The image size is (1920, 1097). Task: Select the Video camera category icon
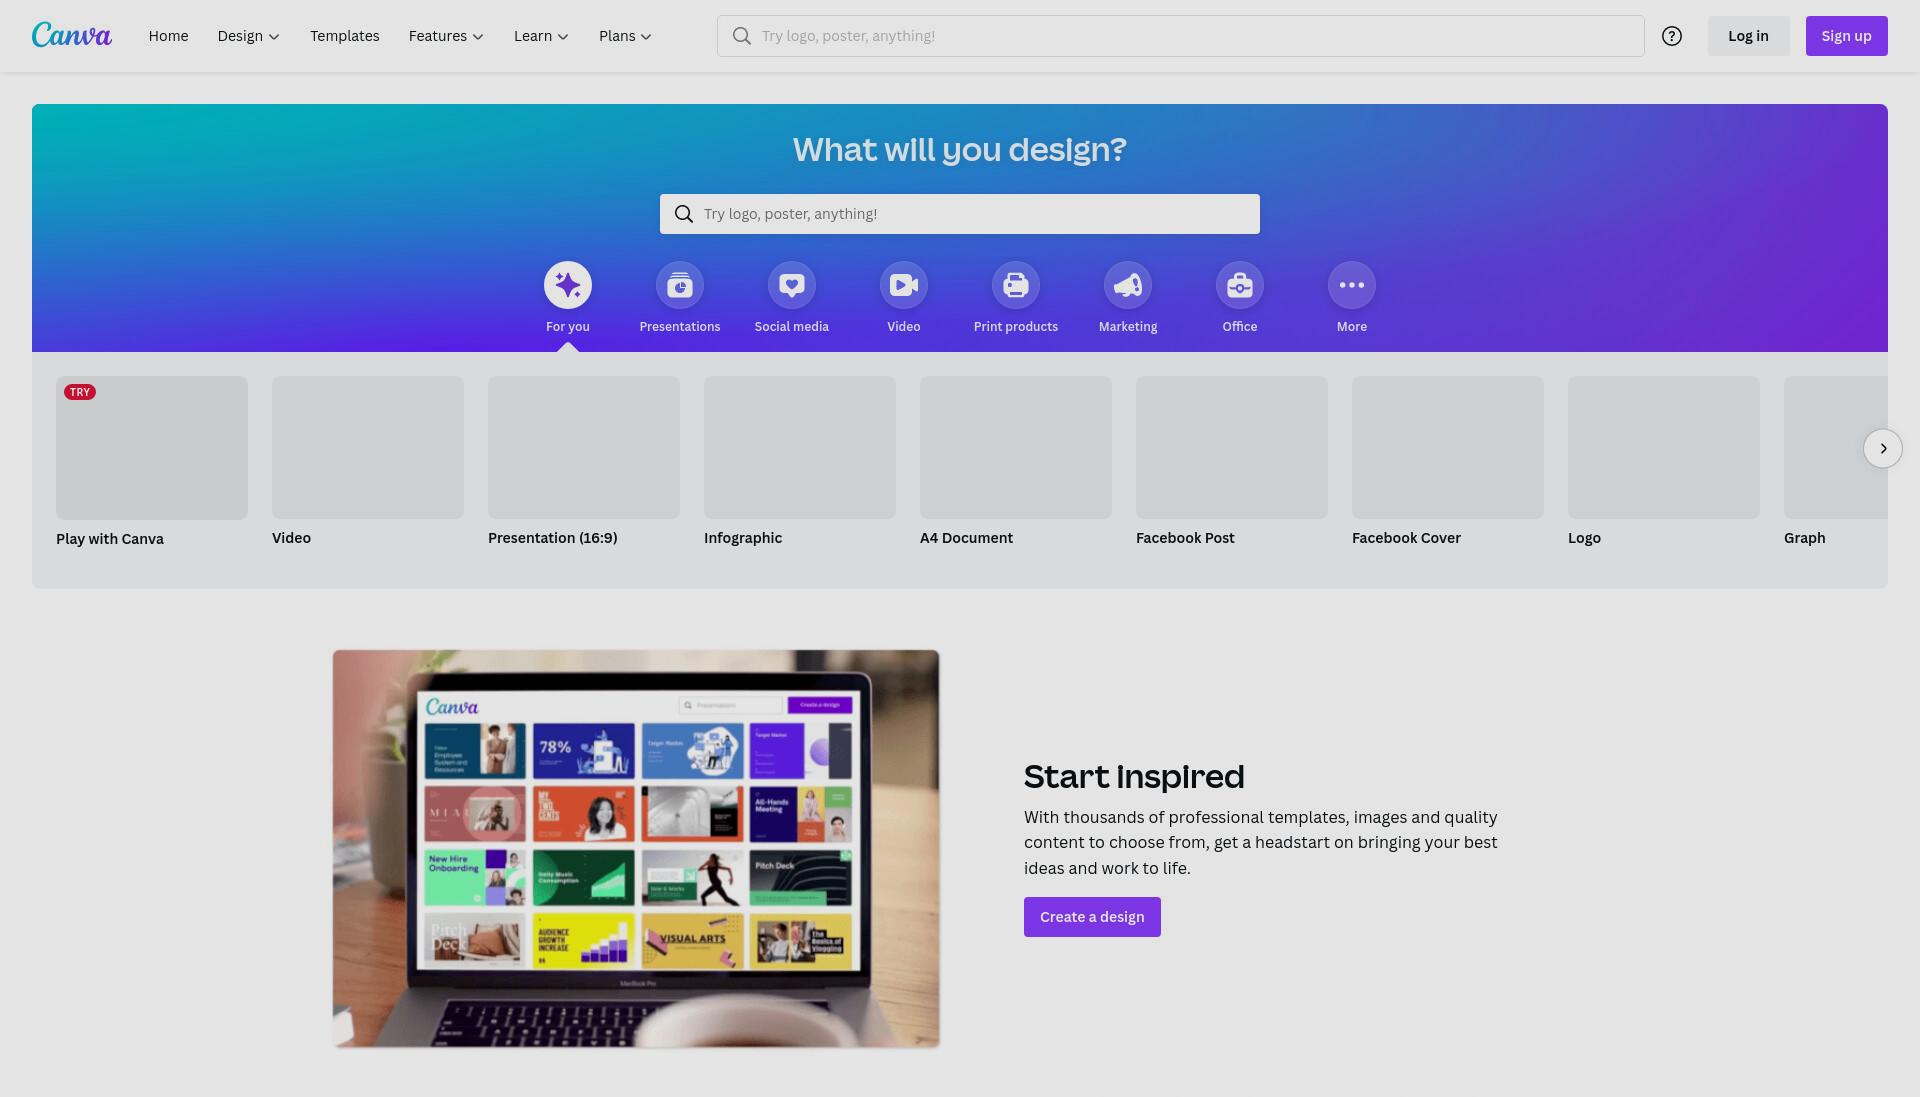coord(904,286)
